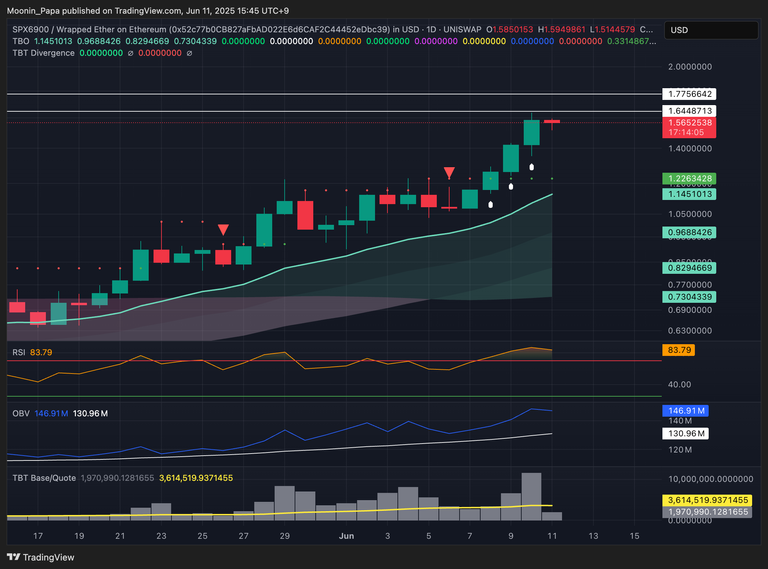Screen dimensions: 768x569
Task: Select the TBO indicator legend label
Action: click(x=21, y=41)
